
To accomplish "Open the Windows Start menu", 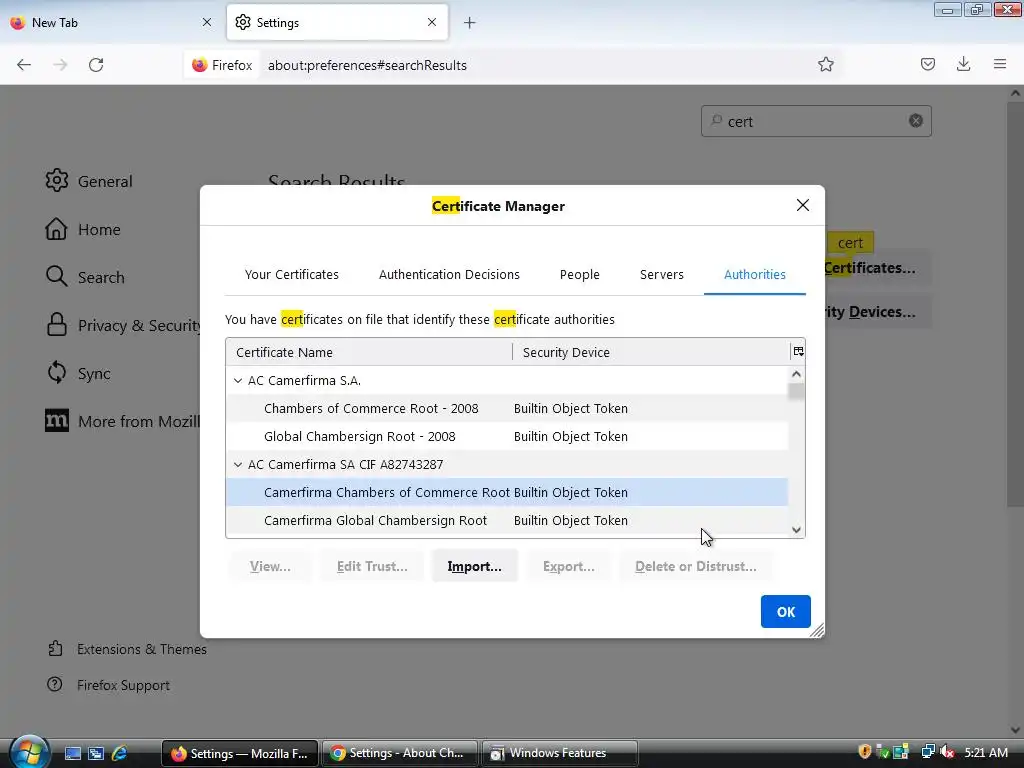I will click(x=29, y=752).
